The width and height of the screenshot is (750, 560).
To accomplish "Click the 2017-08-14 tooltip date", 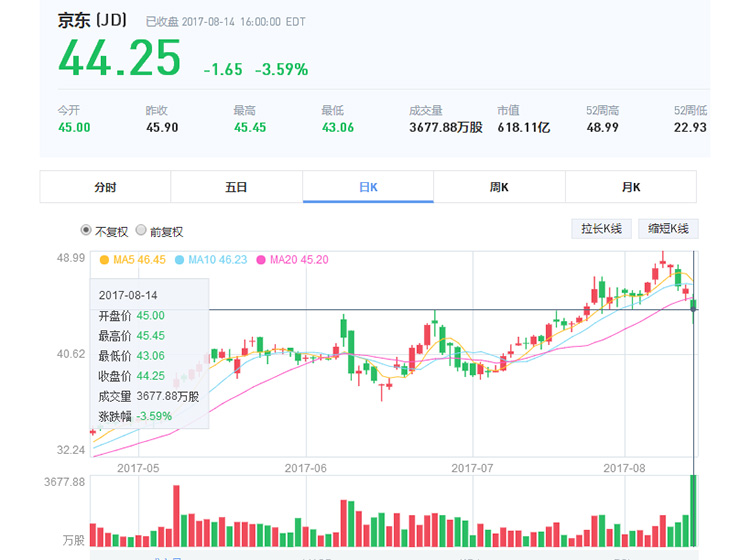I will tap(128, 296).
